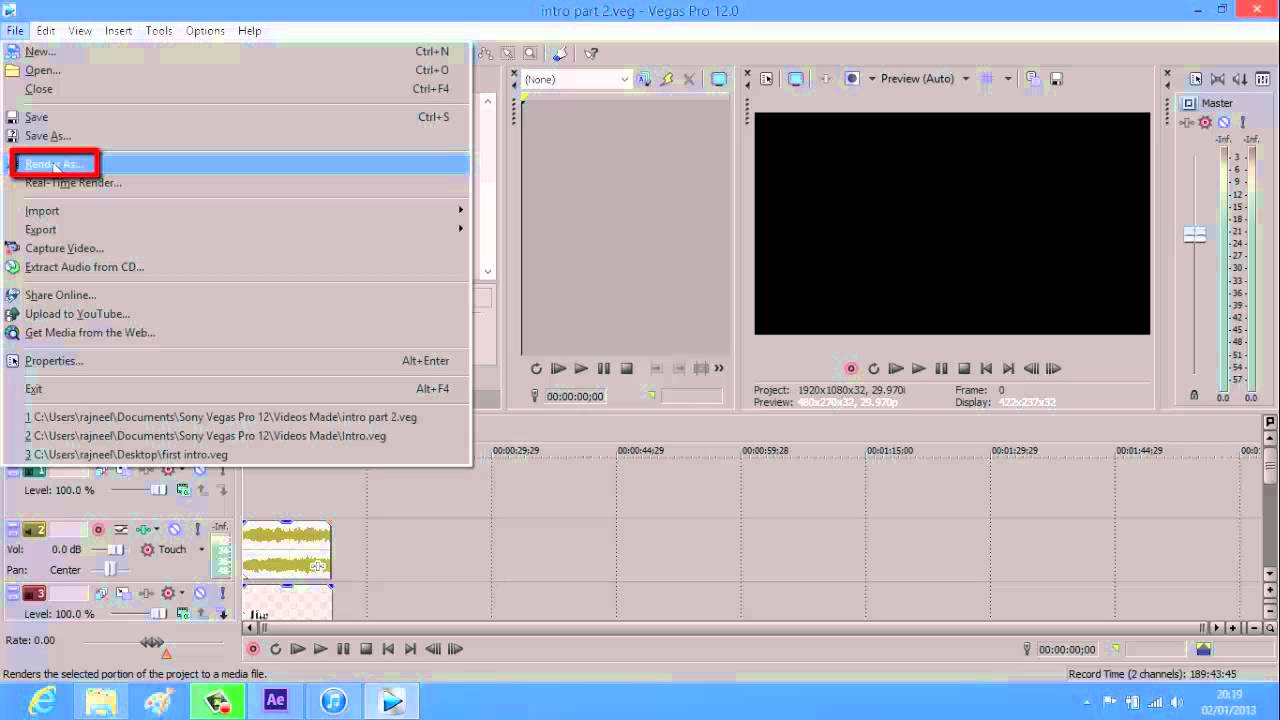Choose Capture Video... menu entry

coord(64,249)
